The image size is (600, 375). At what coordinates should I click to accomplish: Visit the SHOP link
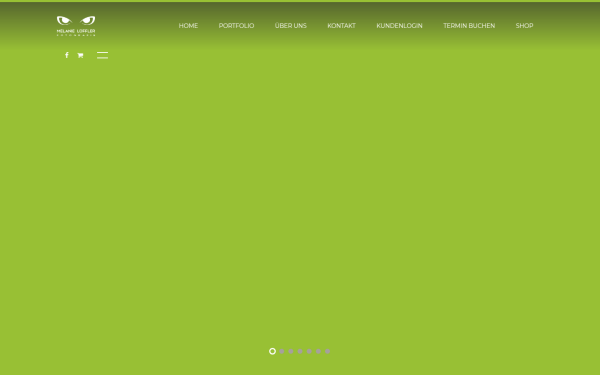(x=524, y=26)
